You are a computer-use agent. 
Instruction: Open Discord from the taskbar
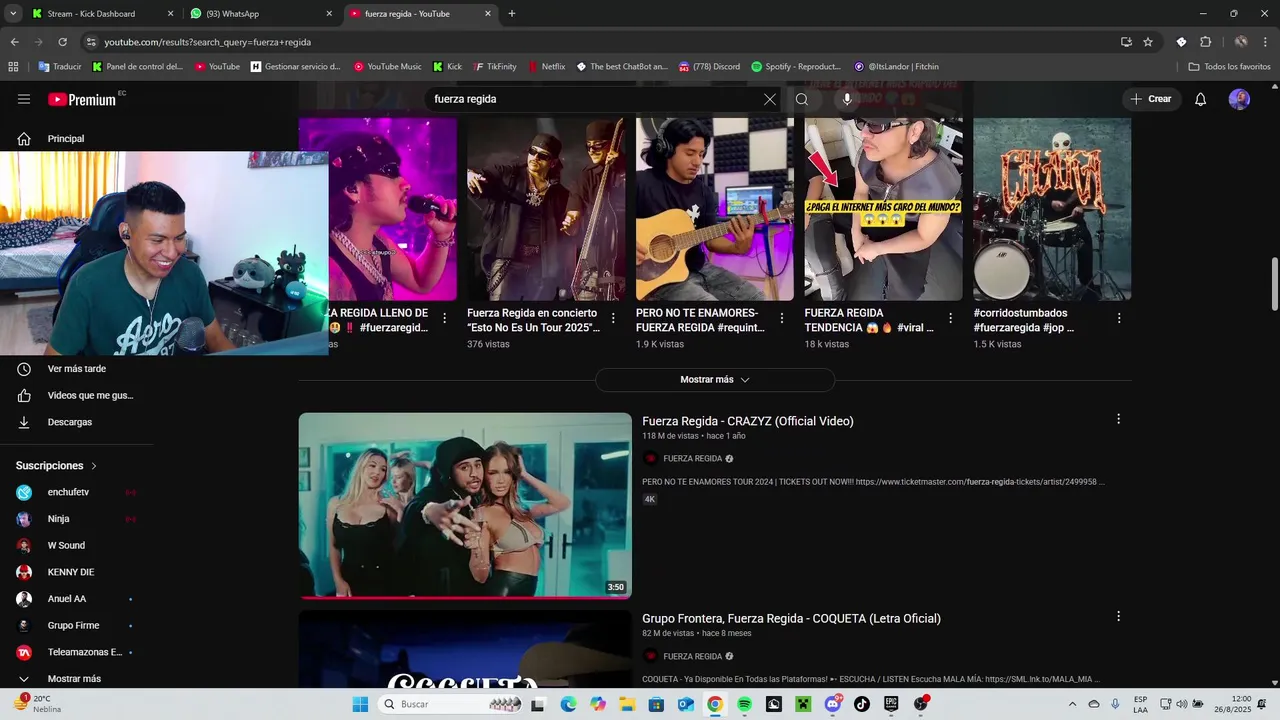[833, 704]
